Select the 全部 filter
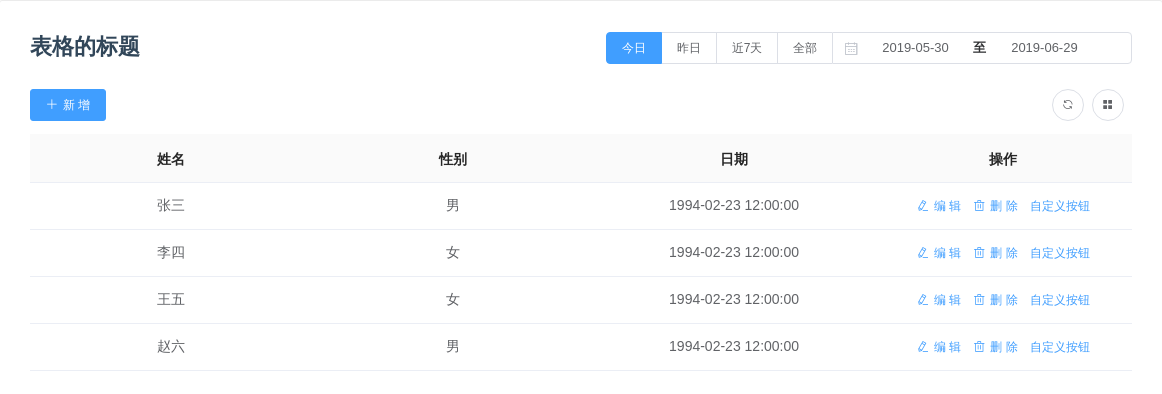This screenshot has width=1162, height=394. pyautogui.click(x=805, y=48)
